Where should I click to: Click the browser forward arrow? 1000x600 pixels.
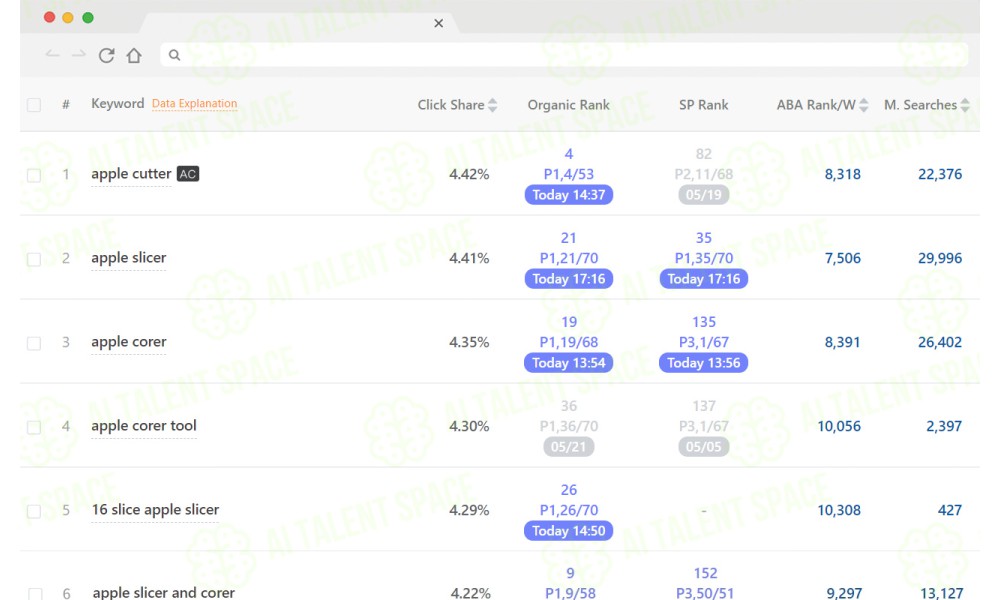(78, 55)
